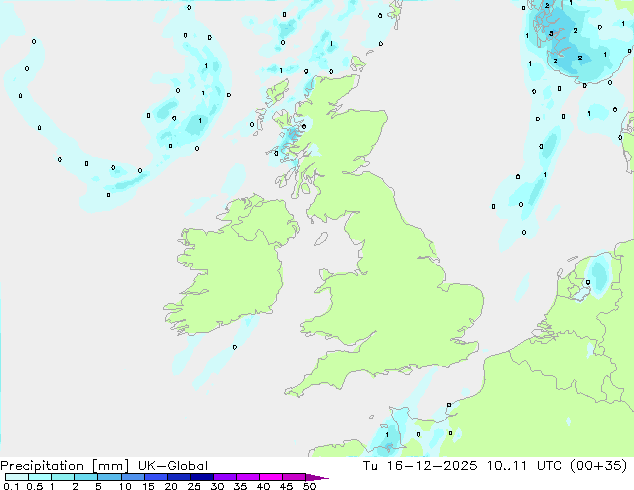Image resolution: width=634 pixels, height=490 pixels.
Task: Click the purple 30–35 mm legend swatch
Action: [224, 477]
